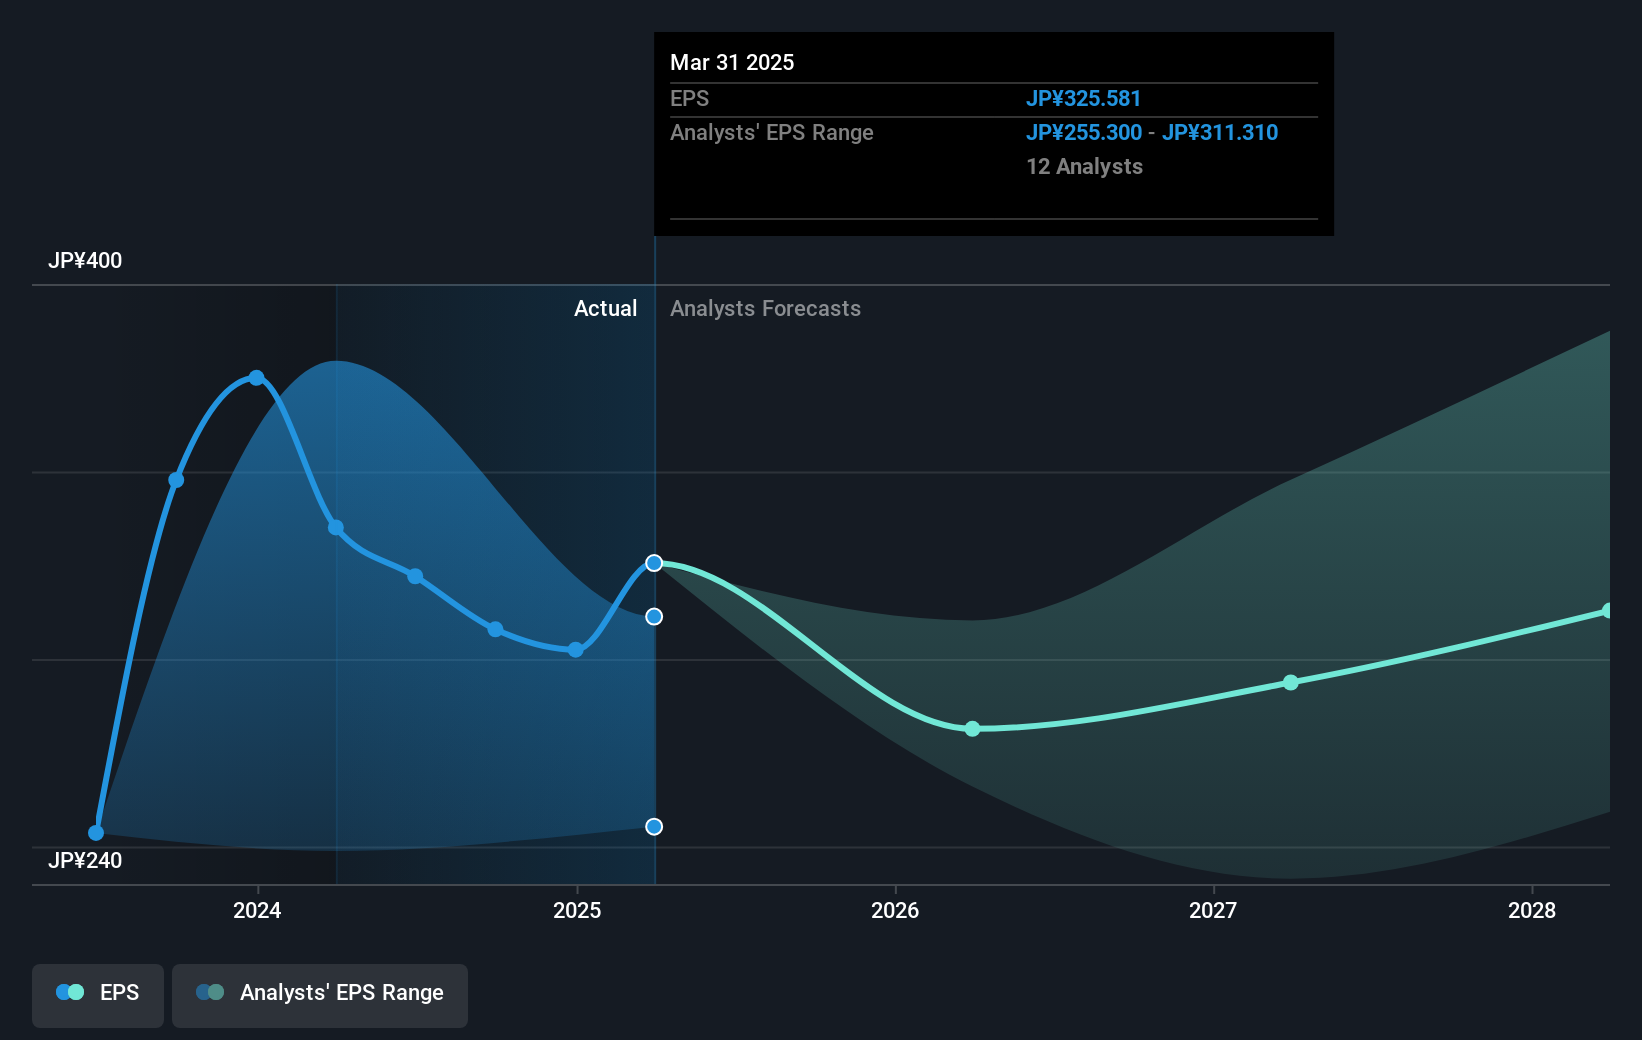Switch to the Analysts Forecasts section
Screen dimensions: 1642x1040
(765, 308)
